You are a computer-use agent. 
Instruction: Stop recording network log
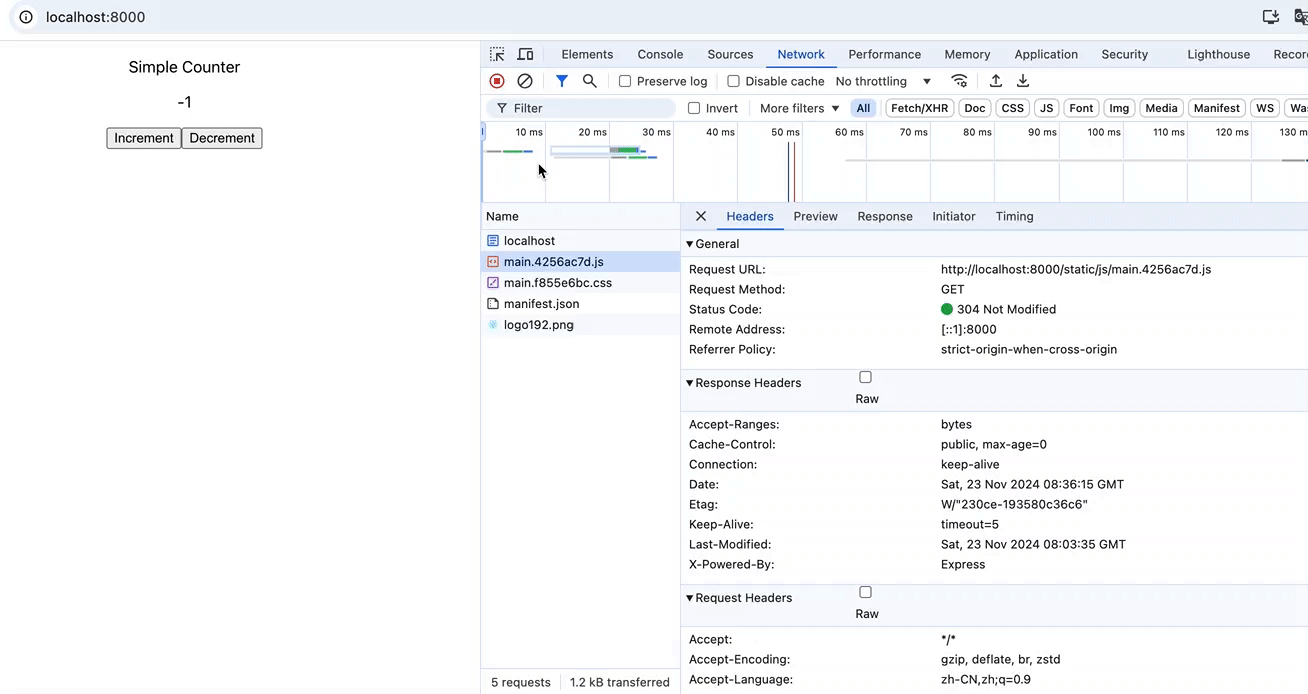pyautogui.click(x=497, y=81)
